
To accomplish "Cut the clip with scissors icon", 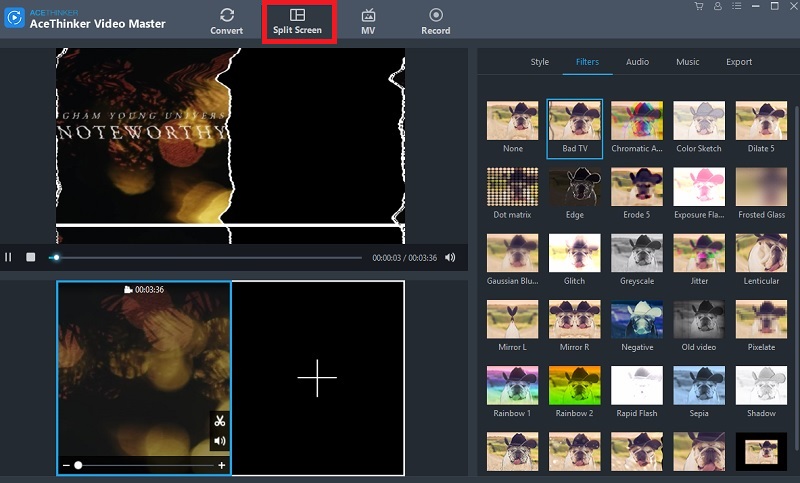I will 220,421.
